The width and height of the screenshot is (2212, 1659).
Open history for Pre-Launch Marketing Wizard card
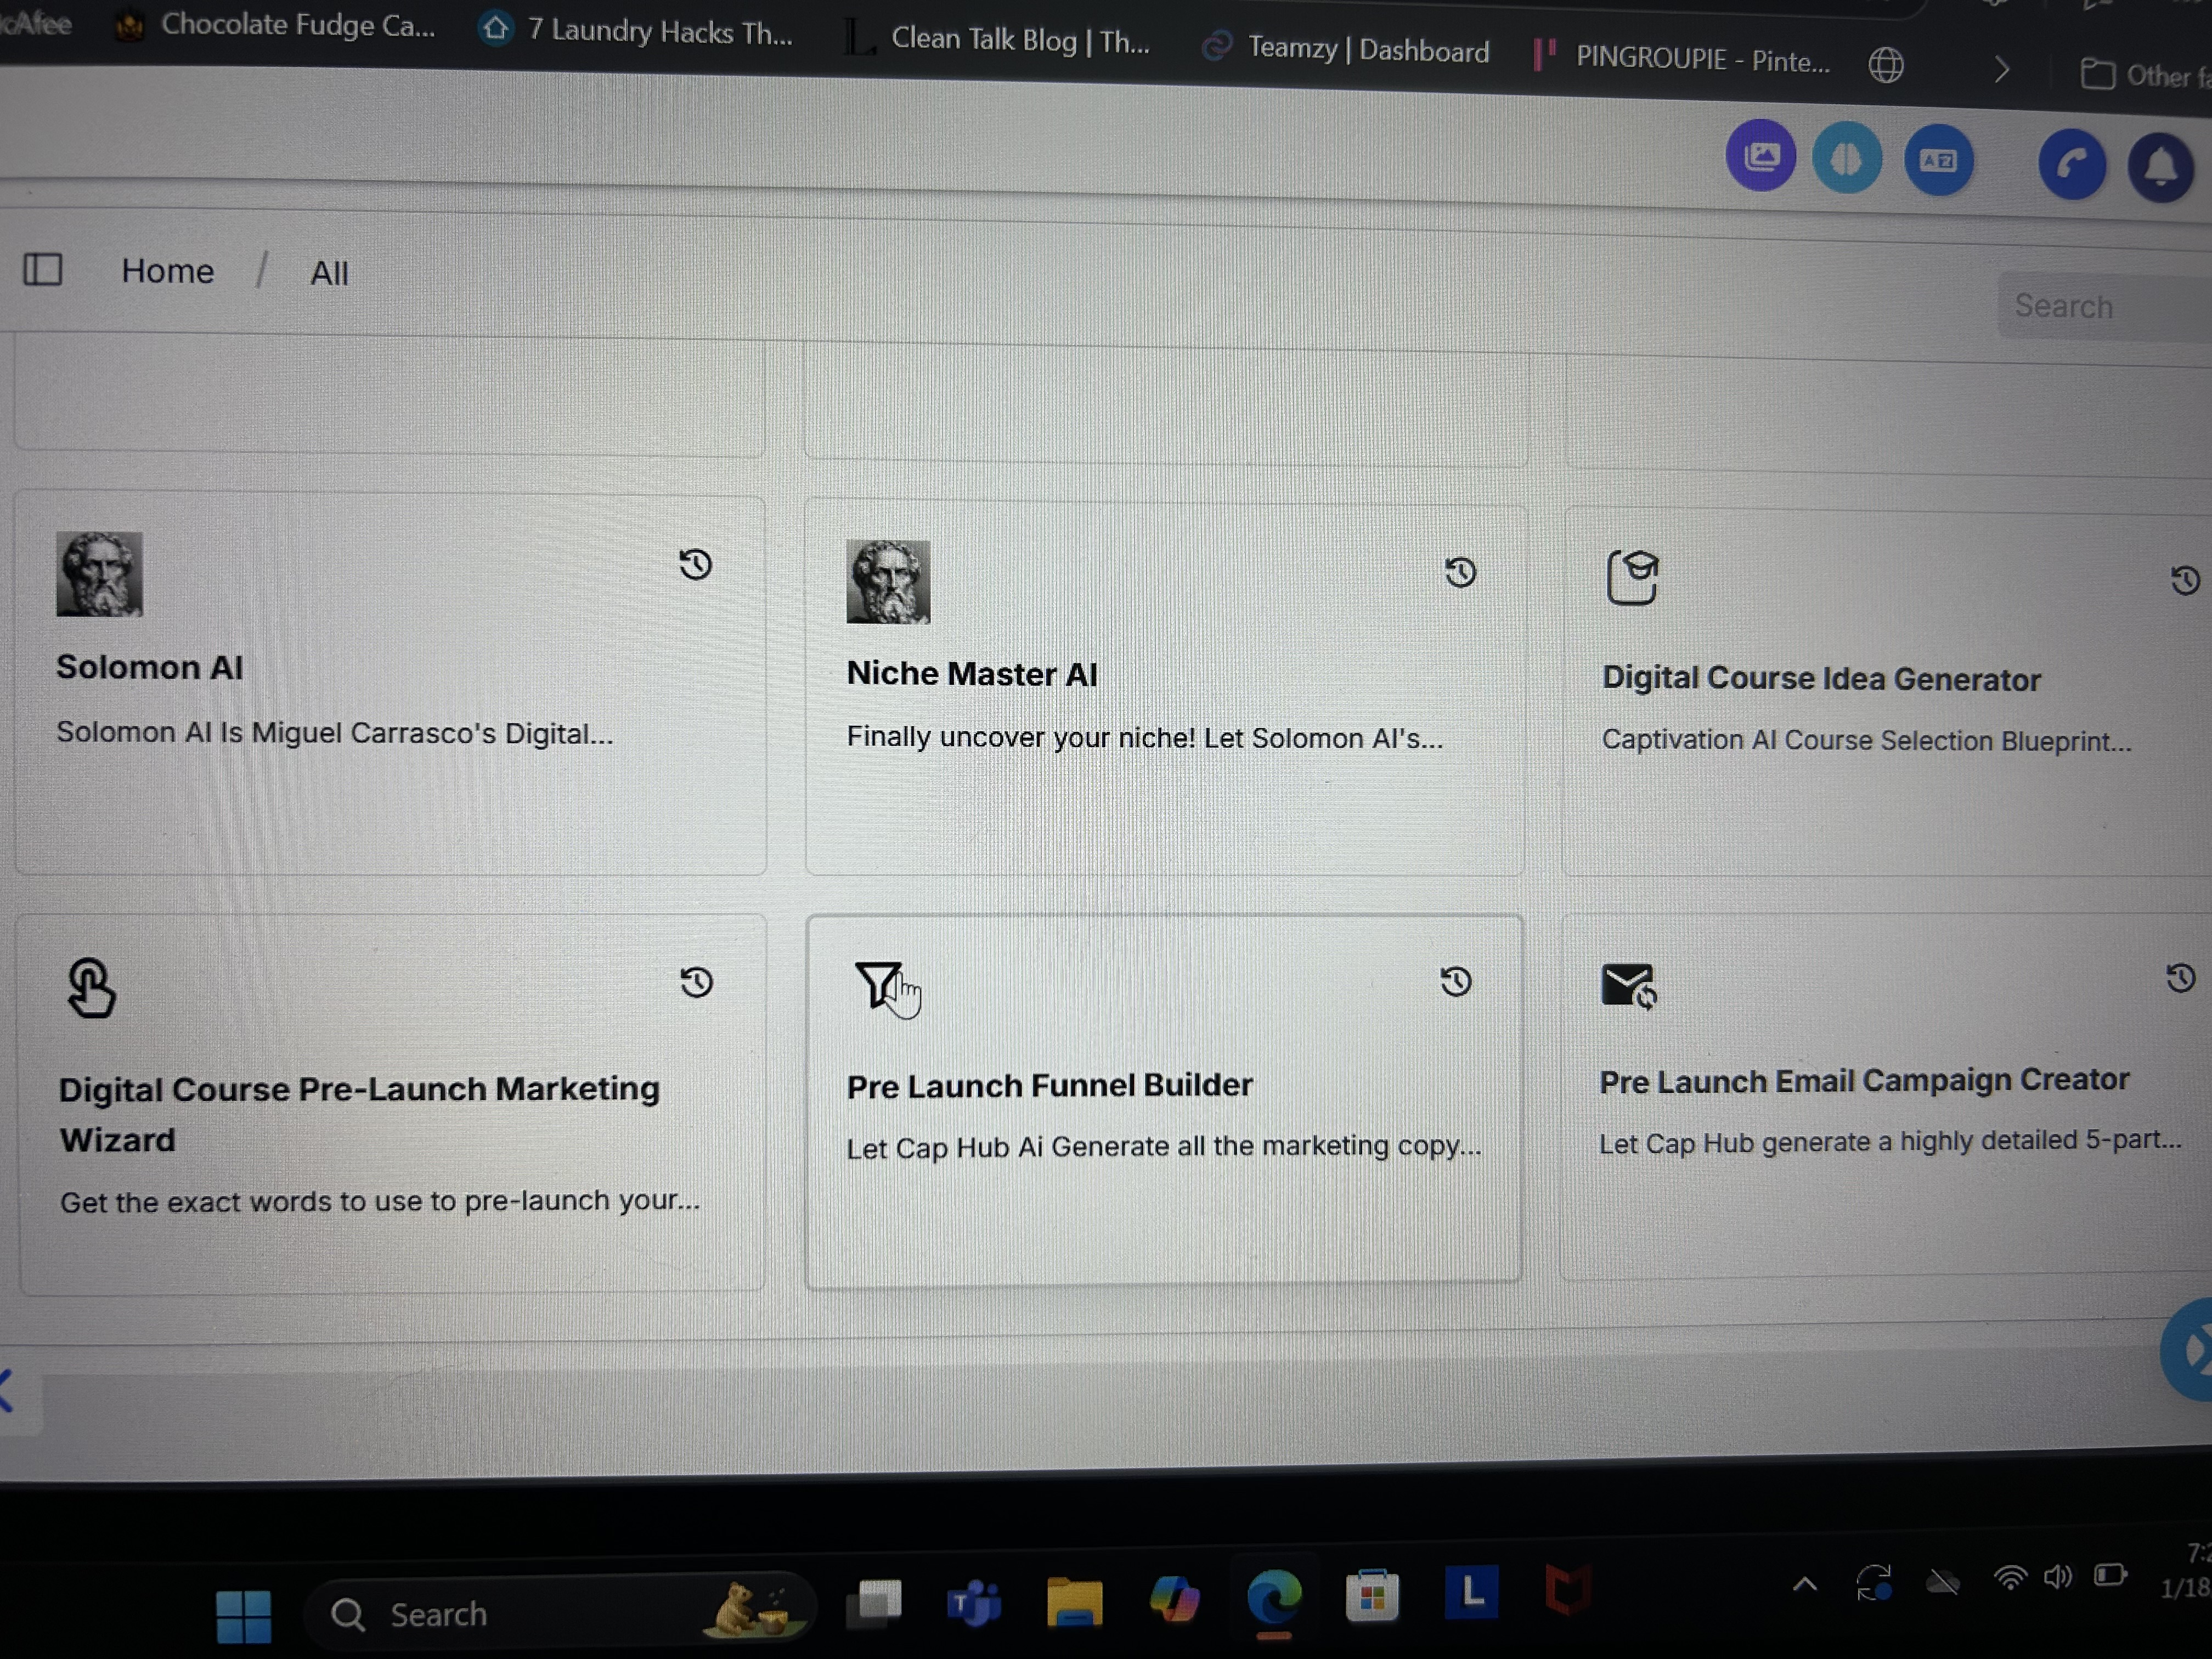pos(697,982)
